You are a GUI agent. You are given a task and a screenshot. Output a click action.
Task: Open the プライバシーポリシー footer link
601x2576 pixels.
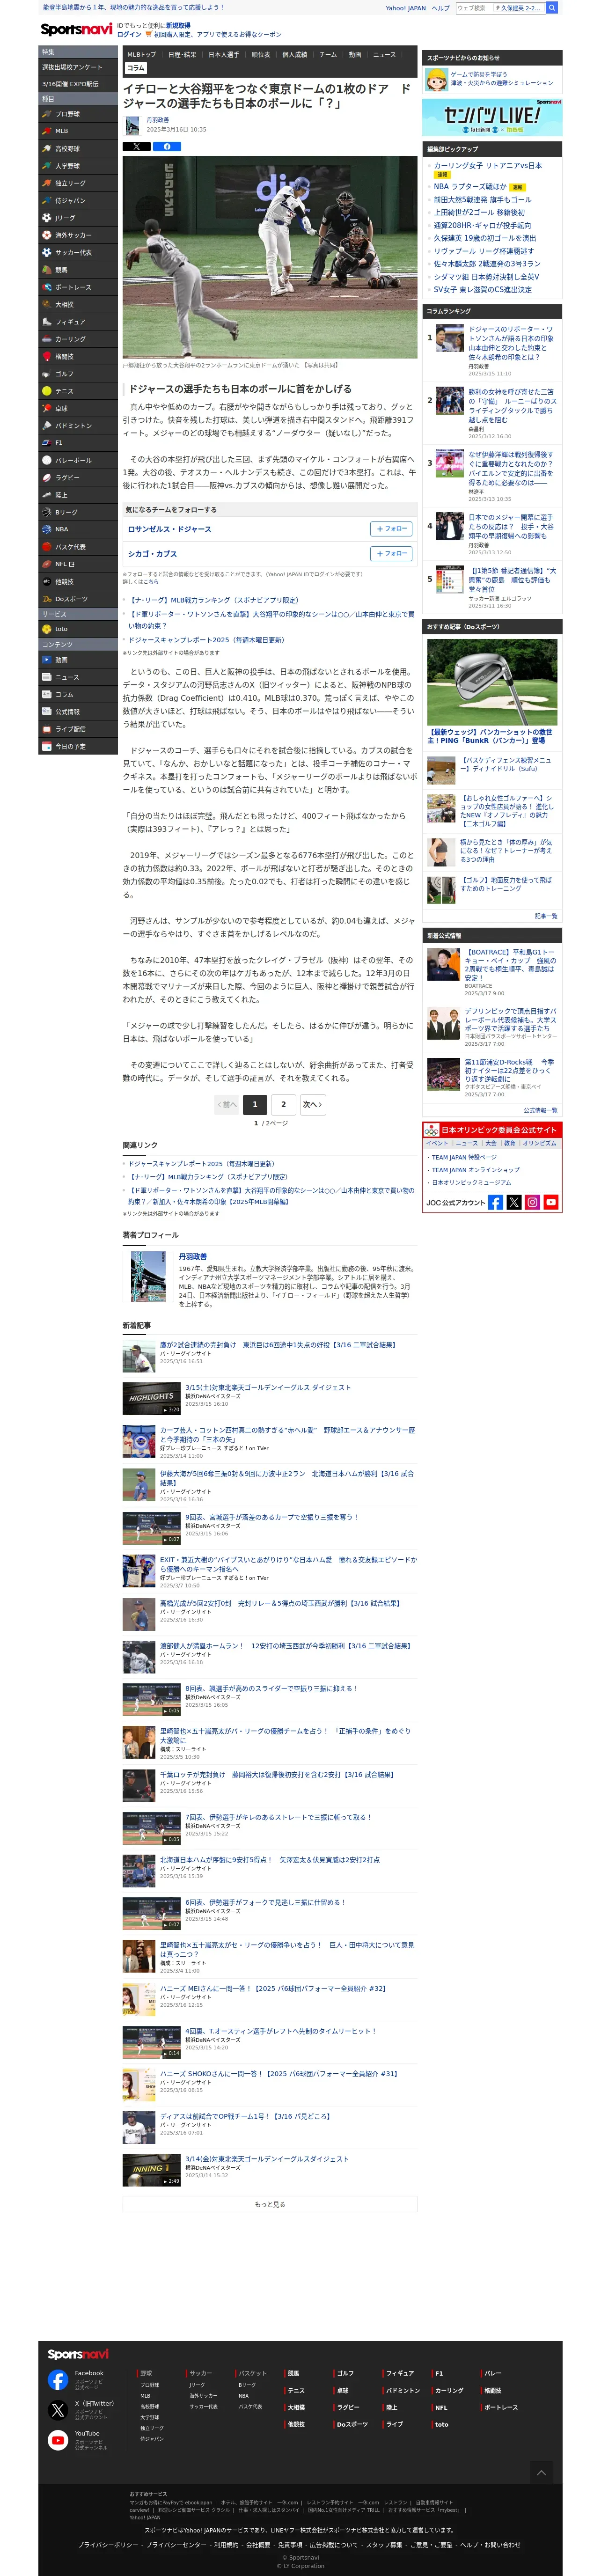(x=108, y=2544)
